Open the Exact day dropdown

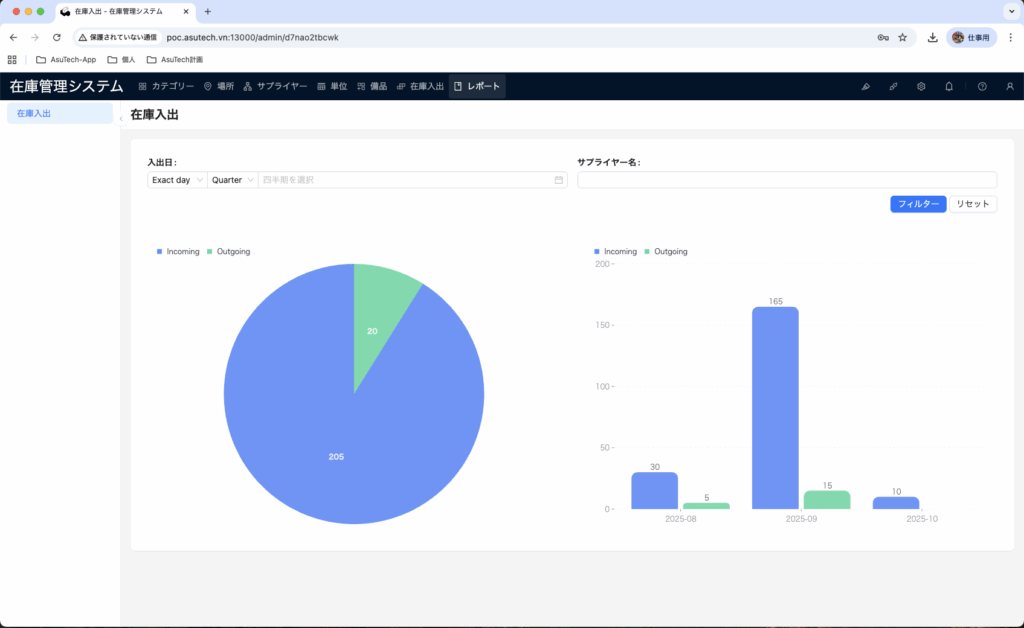pos(177,180)
